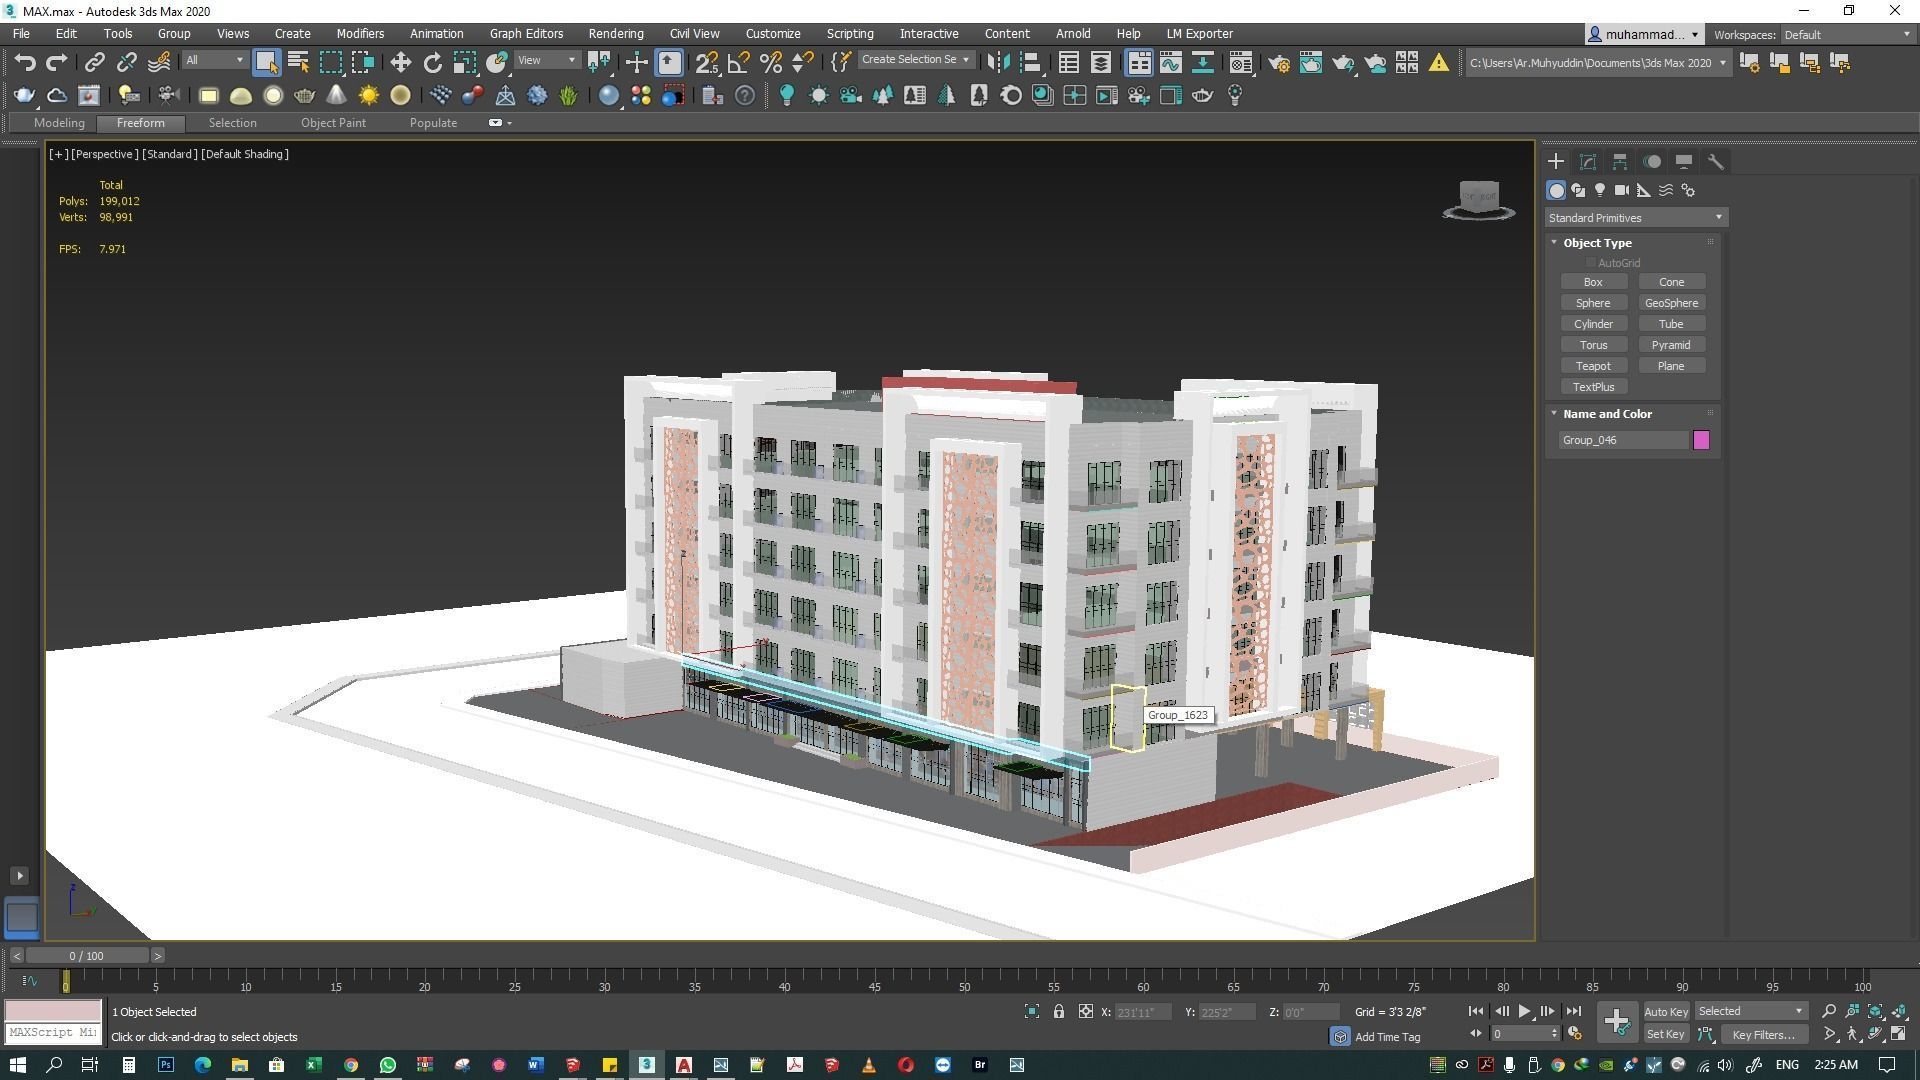Open the Rendered Frame Window icon
The height and width of the screenshot is (1080, 1920).
click(1310, 62)
